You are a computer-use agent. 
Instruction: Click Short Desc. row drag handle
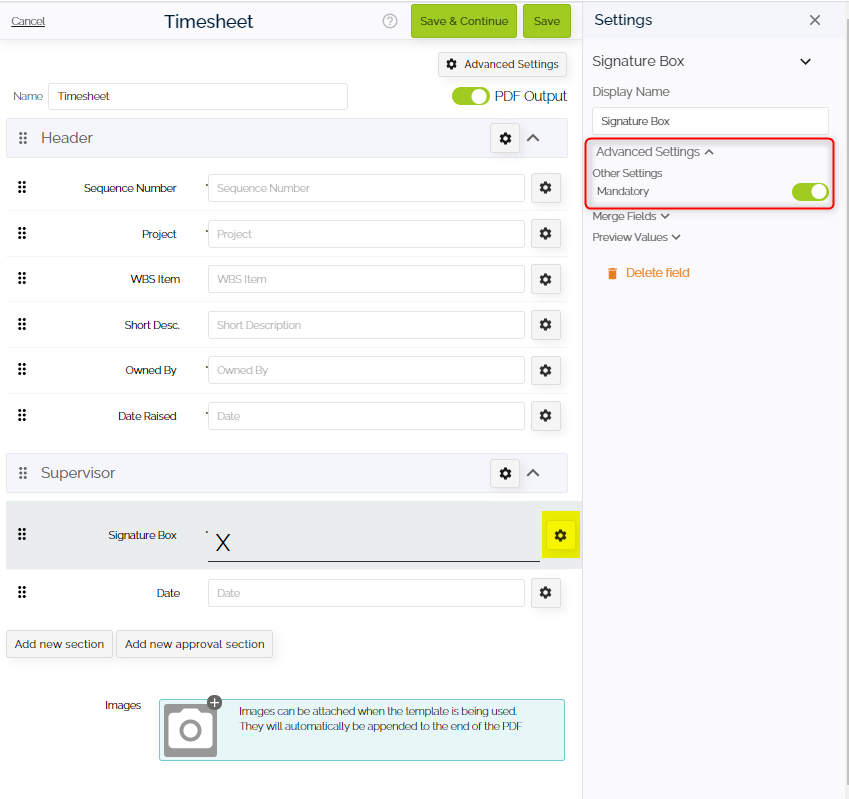(22, 324)
